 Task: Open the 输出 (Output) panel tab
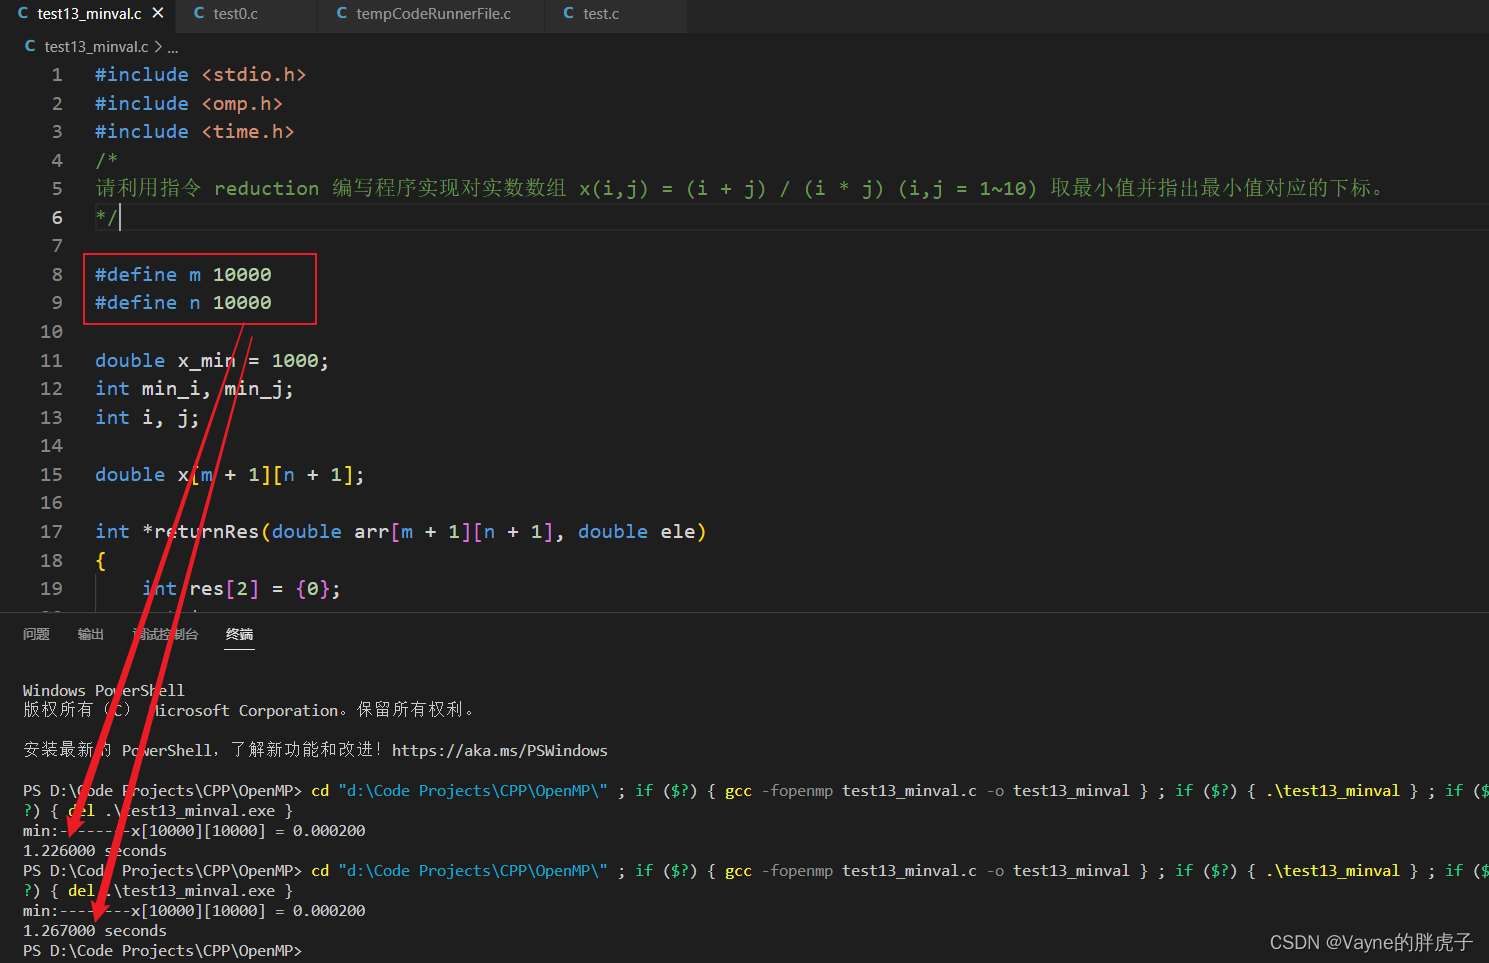tap(91, 634)
